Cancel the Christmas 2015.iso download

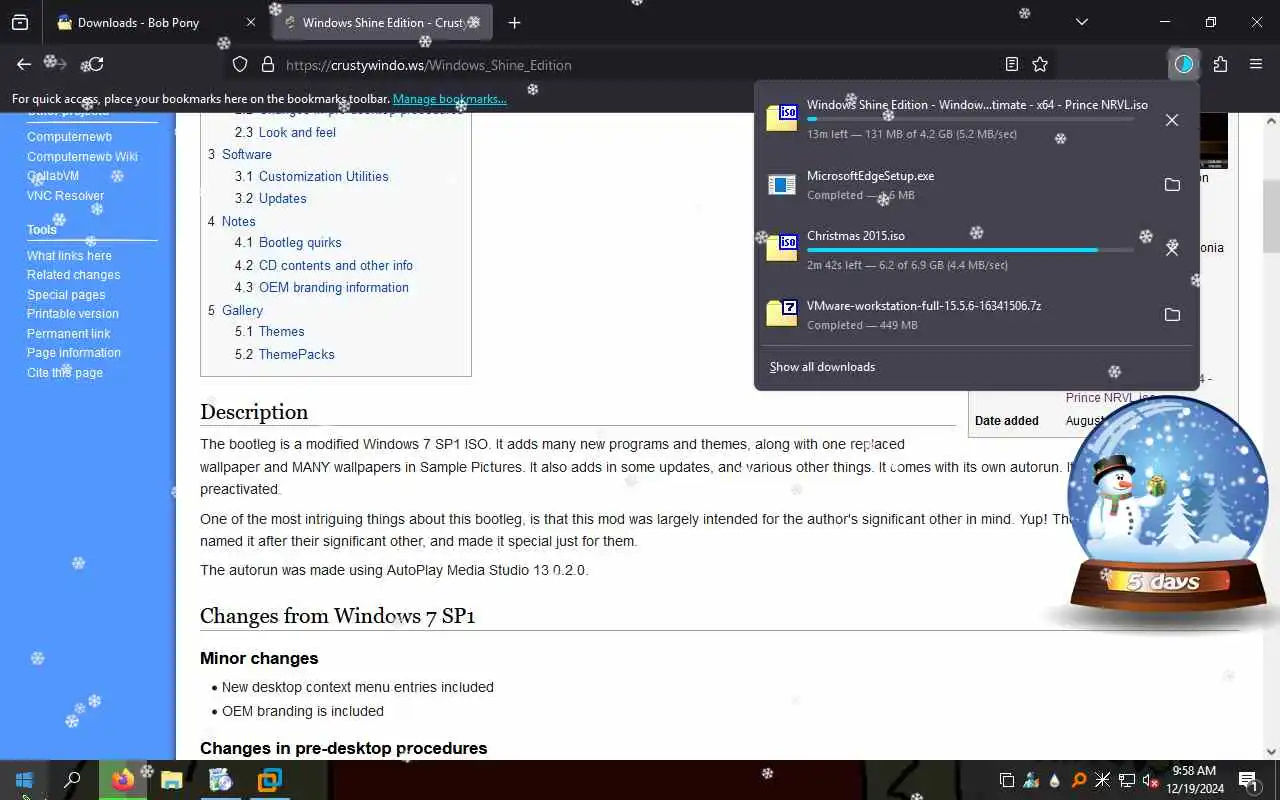(1172, 249)
